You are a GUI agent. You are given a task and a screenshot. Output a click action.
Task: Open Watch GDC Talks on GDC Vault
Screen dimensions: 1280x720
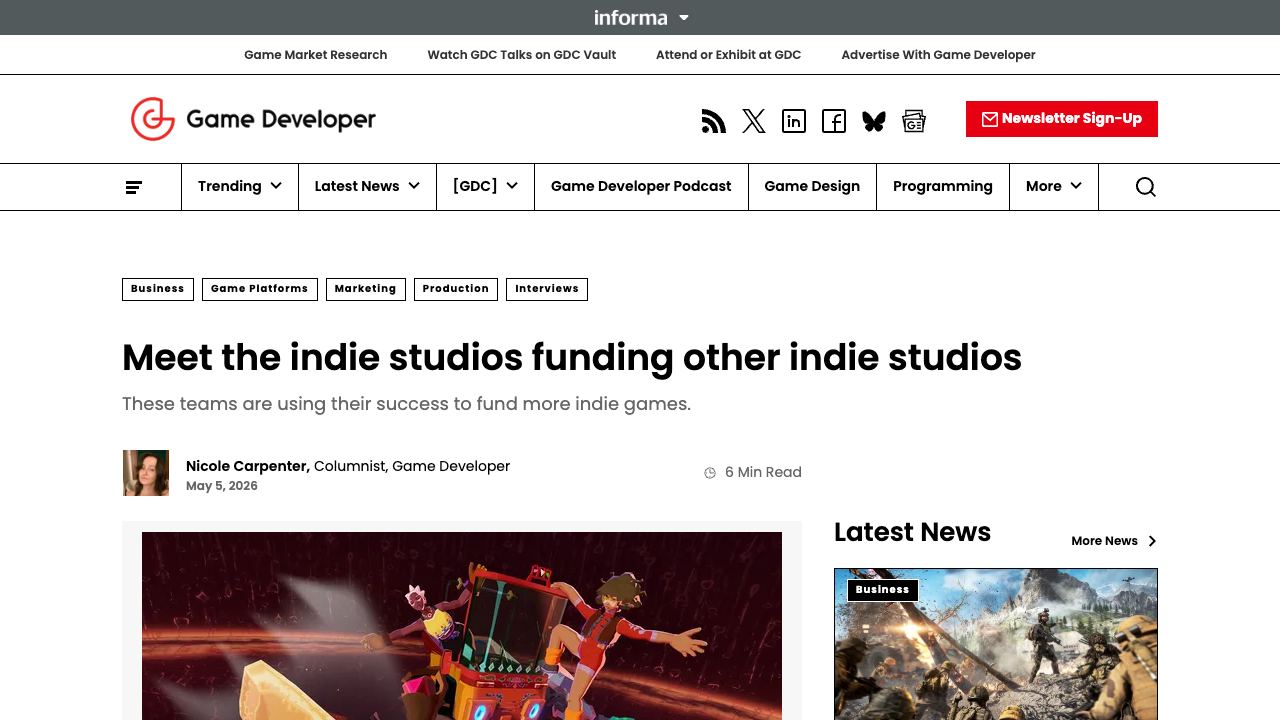(522, 55)
